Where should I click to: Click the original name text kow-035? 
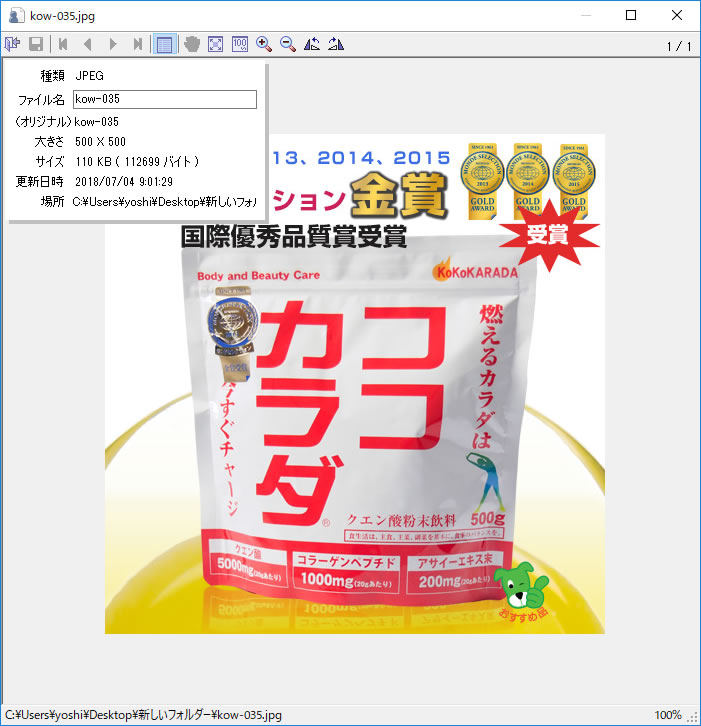(x=96, y=122)
